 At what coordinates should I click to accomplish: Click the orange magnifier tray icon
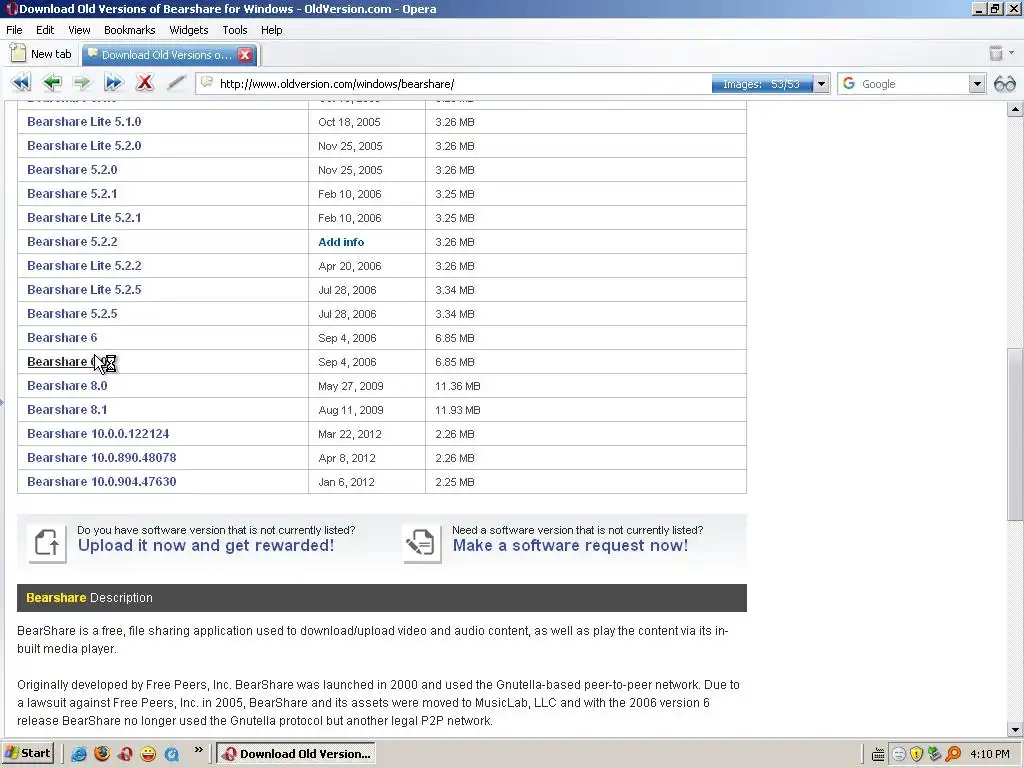tap(953, 754)
